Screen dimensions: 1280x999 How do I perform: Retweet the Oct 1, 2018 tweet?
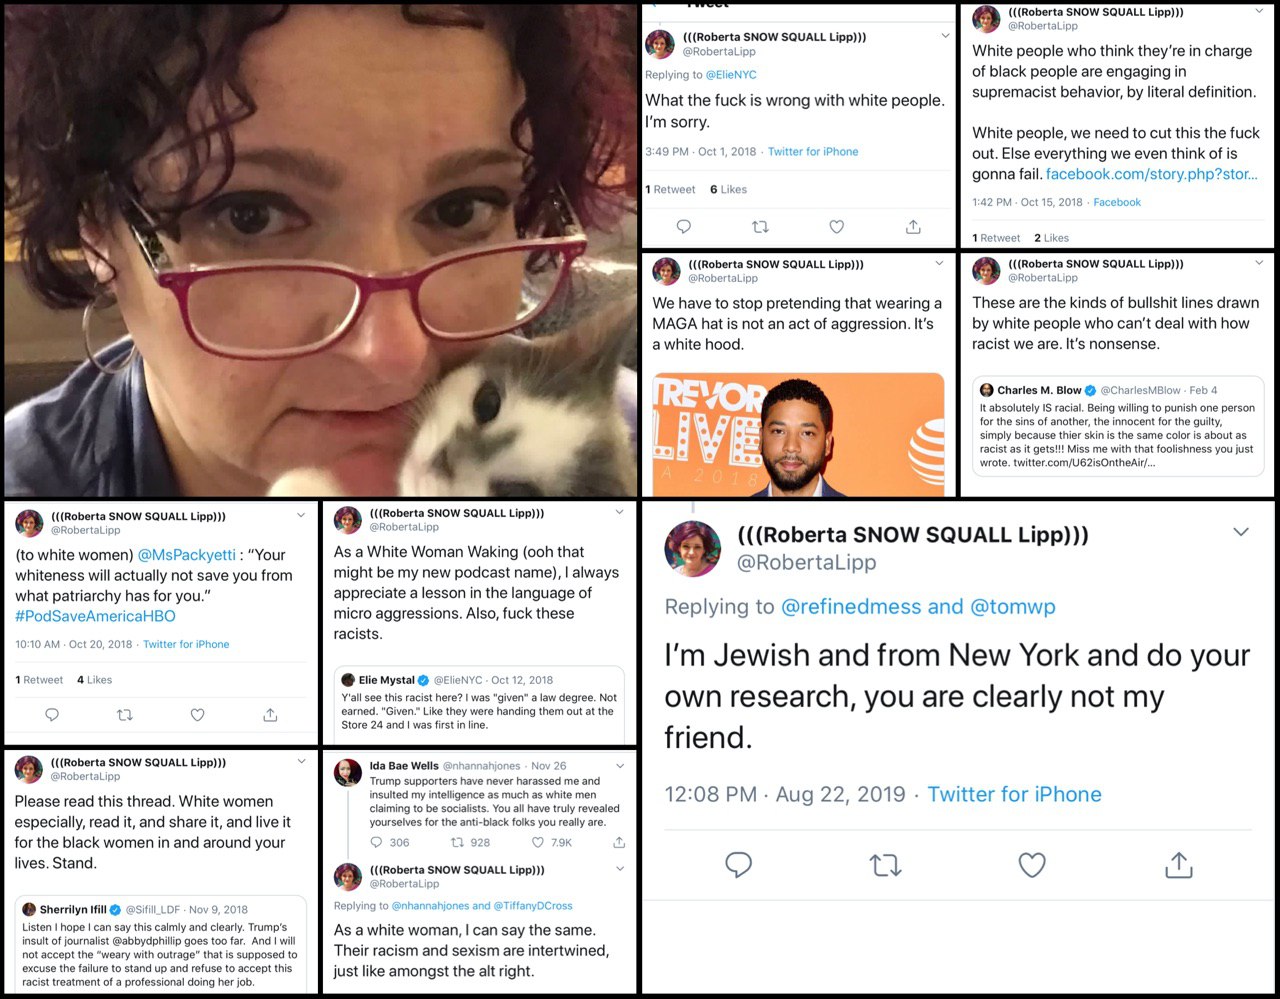coord(760,227)
